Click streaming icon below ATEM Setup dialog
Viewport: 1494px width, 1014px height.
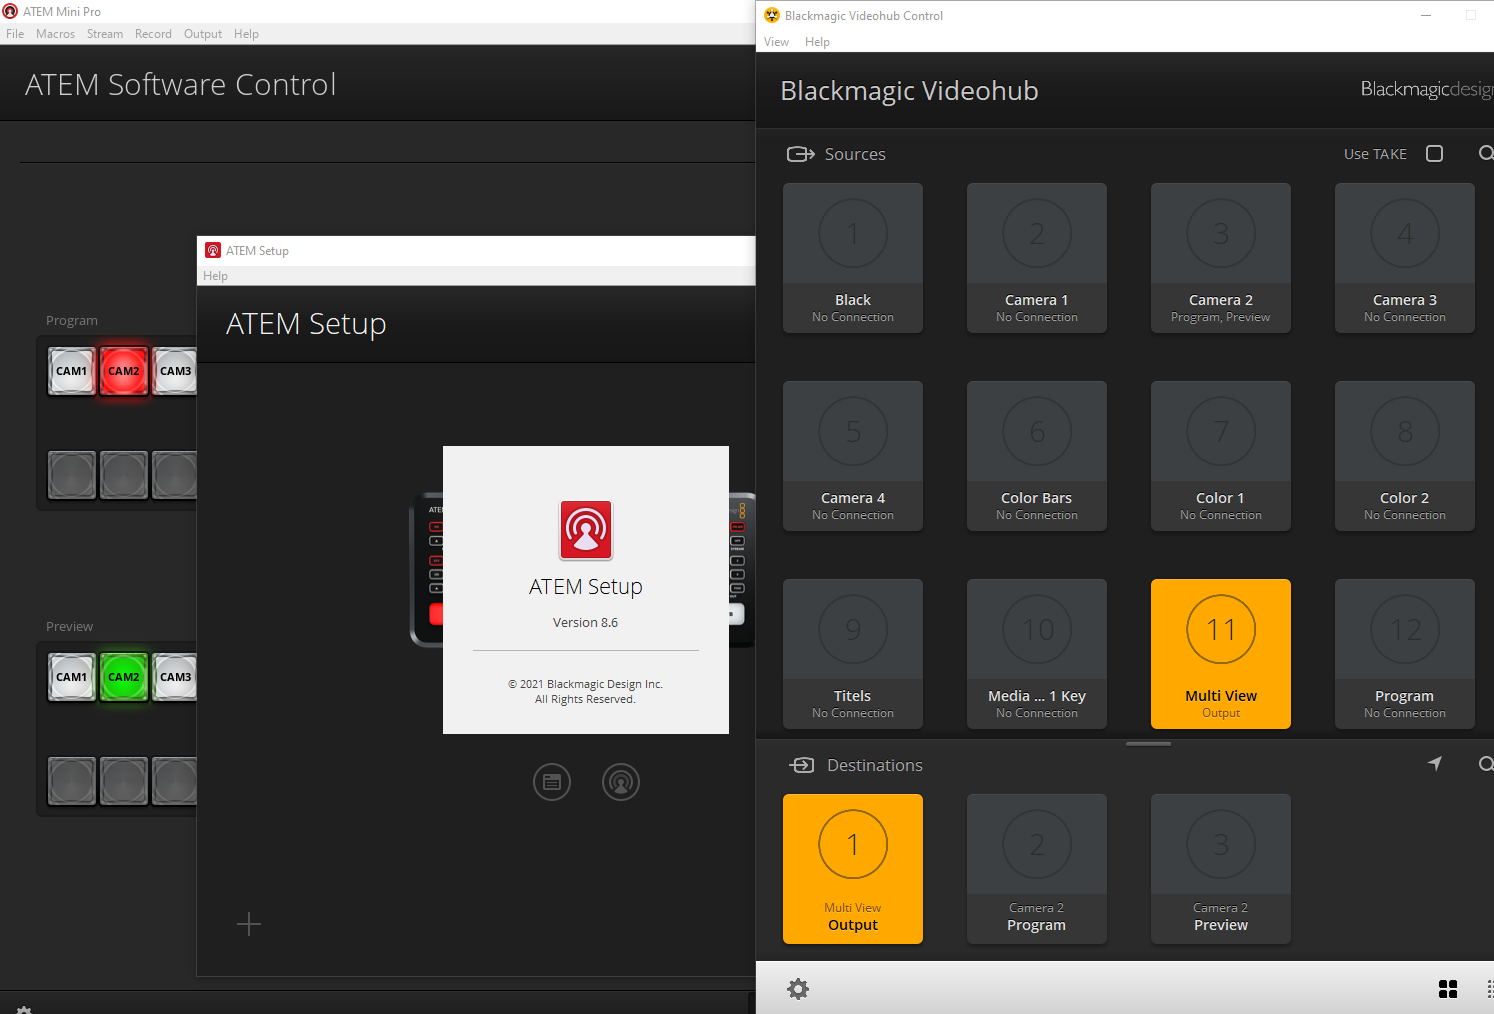click(621, 782)
